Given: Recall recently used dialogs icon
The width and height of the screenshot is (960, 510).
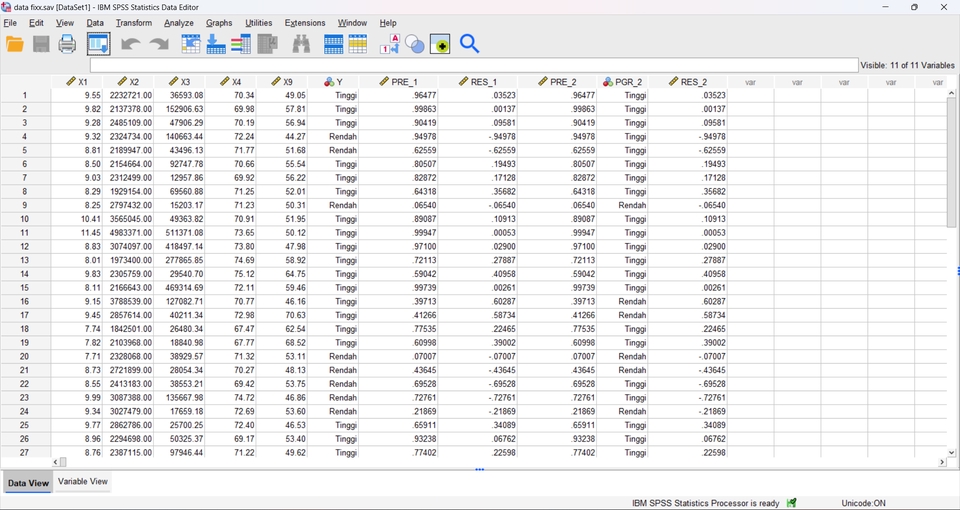Looking at the screenshot, I should pyautogui.click(x=99, y=44).
